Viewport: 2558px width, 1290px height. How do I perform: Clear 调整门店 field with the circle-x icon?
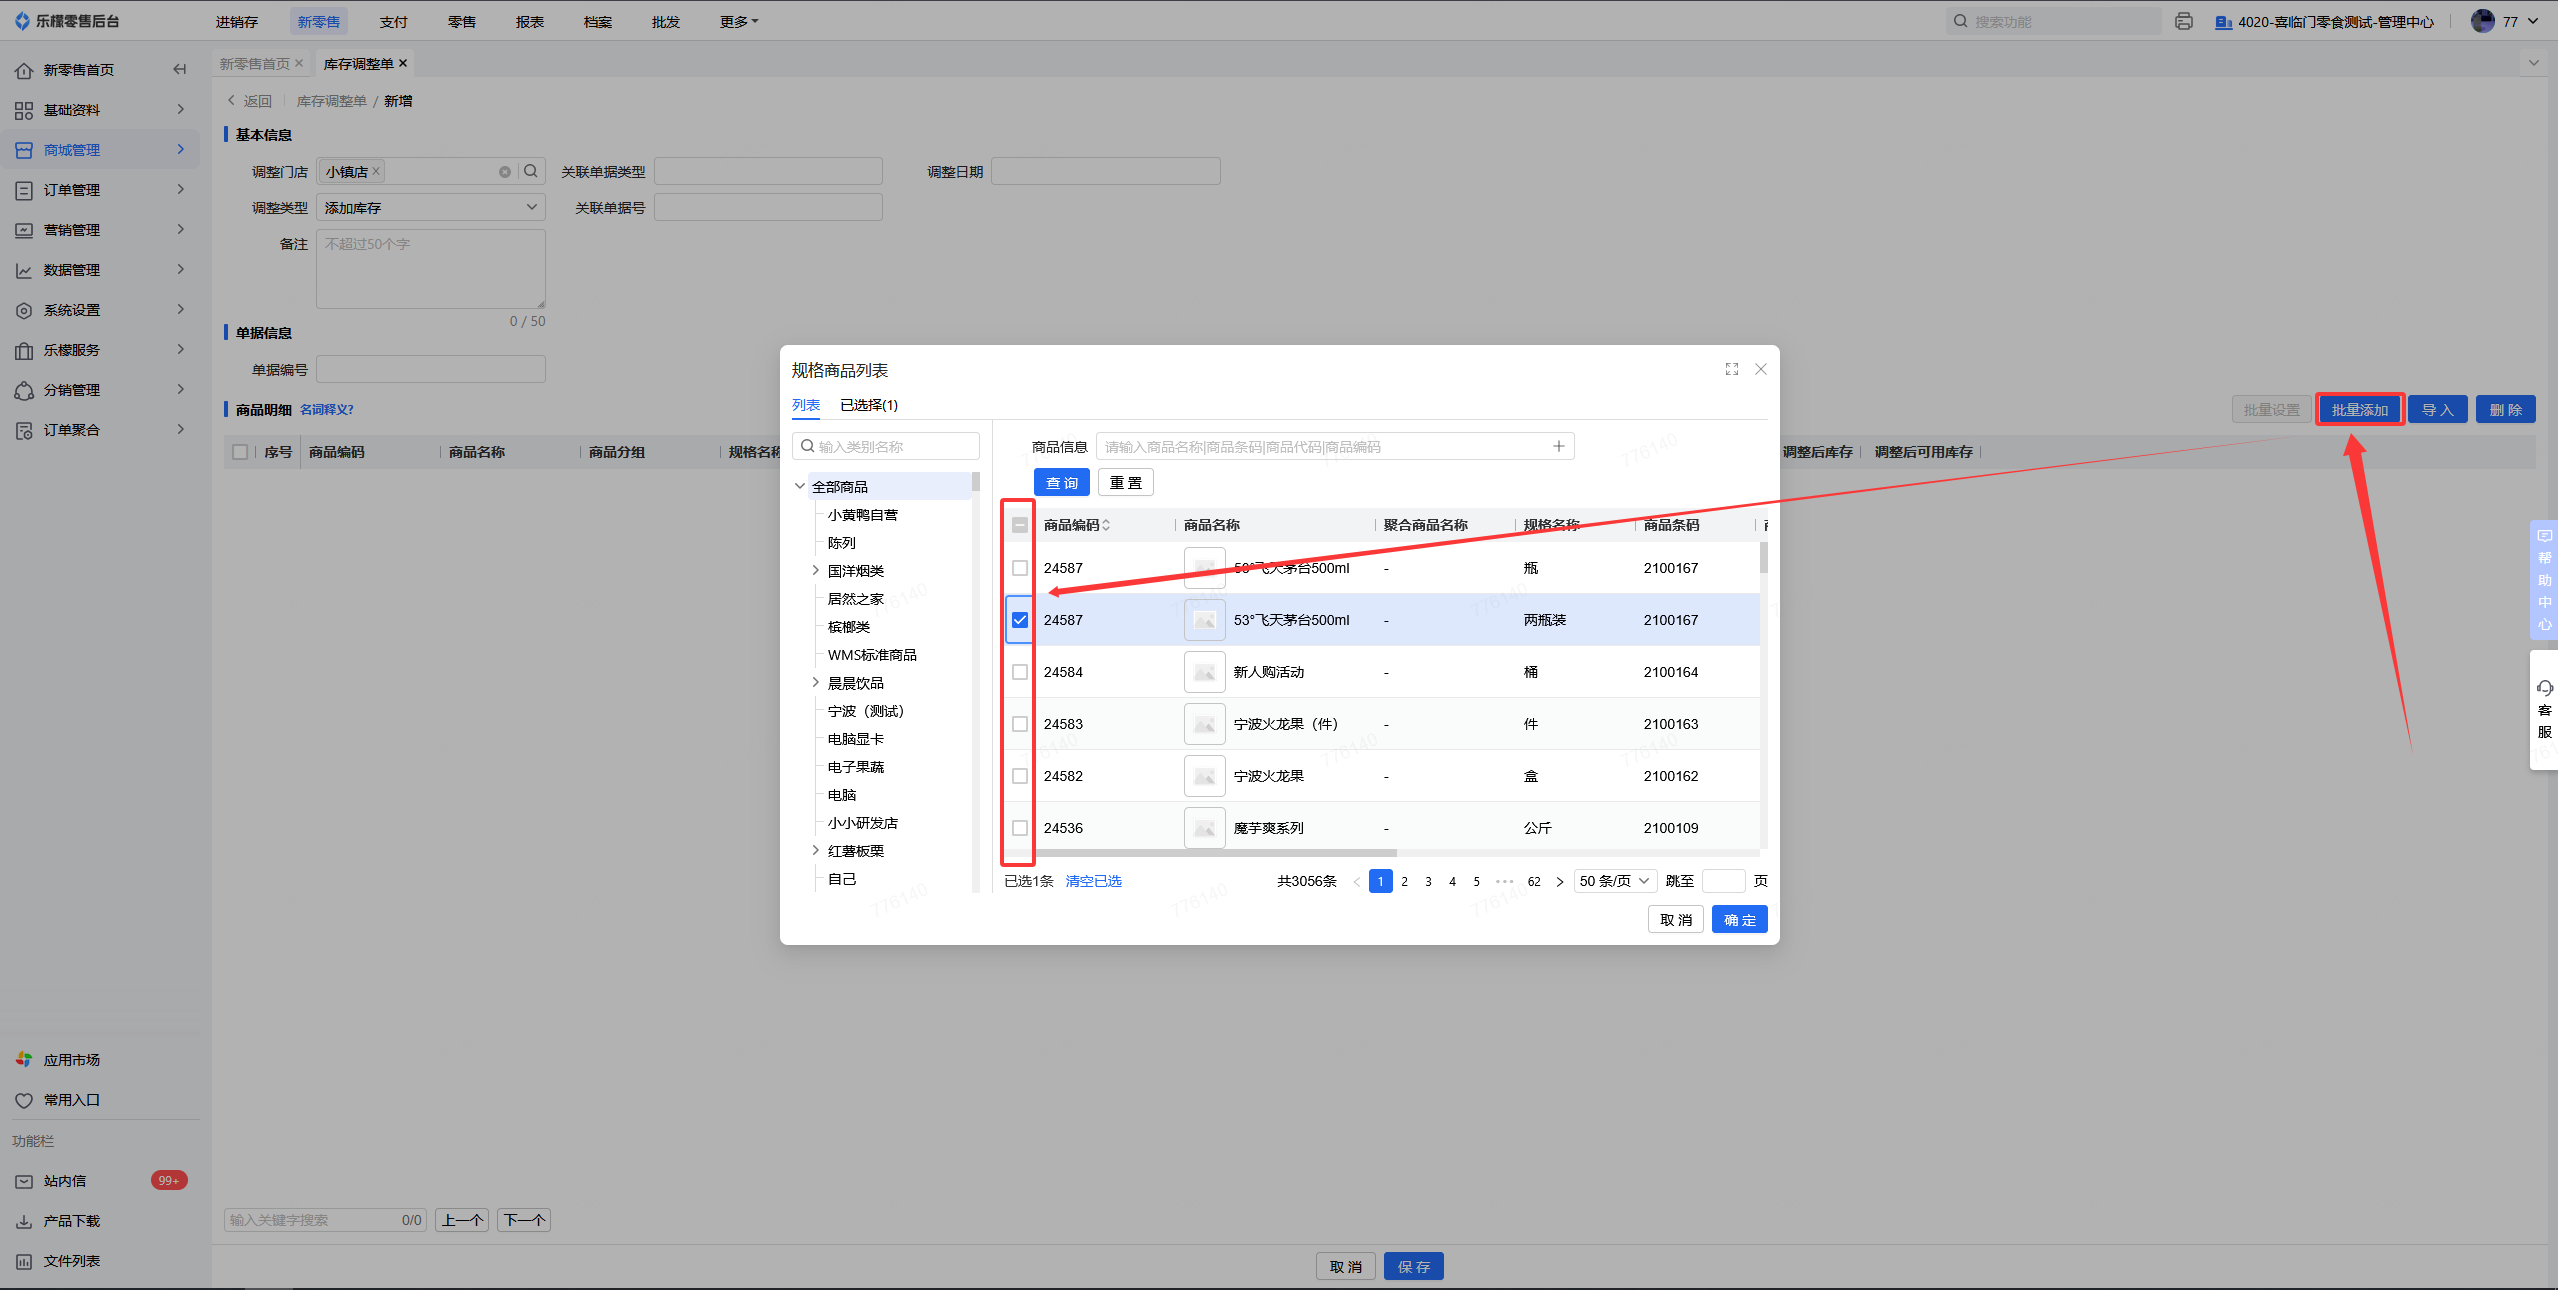505,172
